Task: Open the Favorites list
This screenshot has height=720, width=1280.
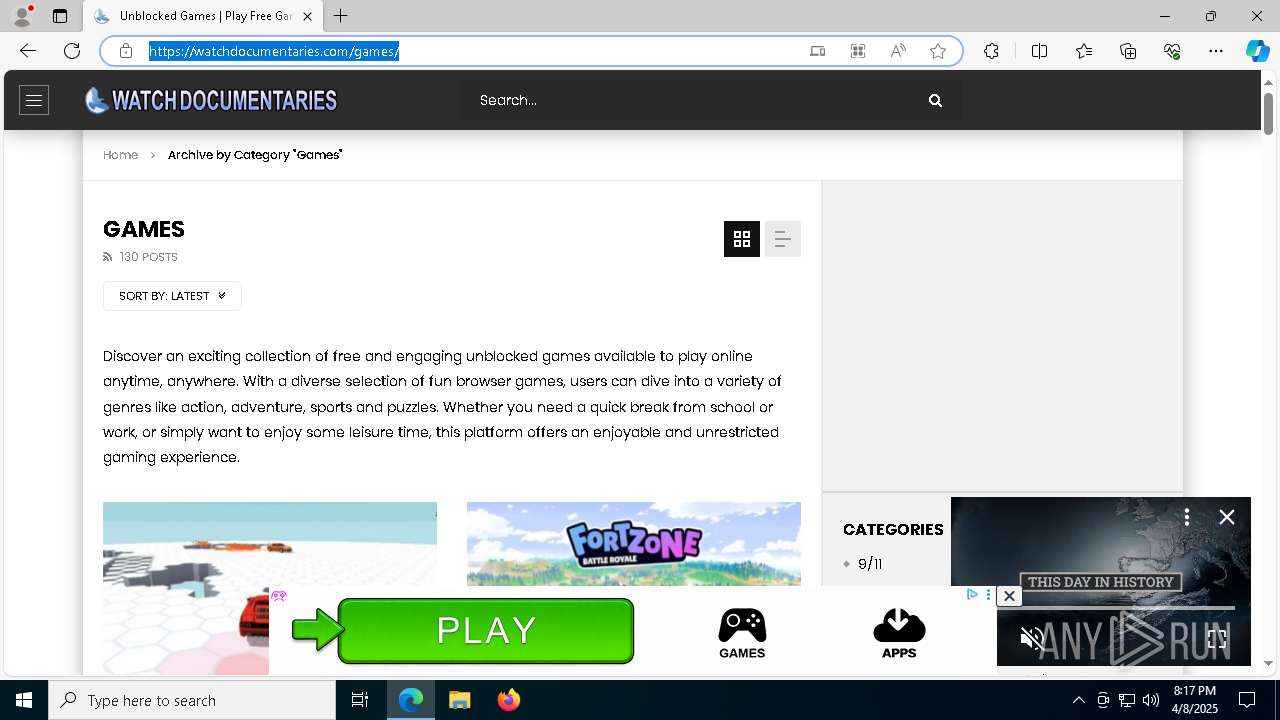Action: (1084, 51)
